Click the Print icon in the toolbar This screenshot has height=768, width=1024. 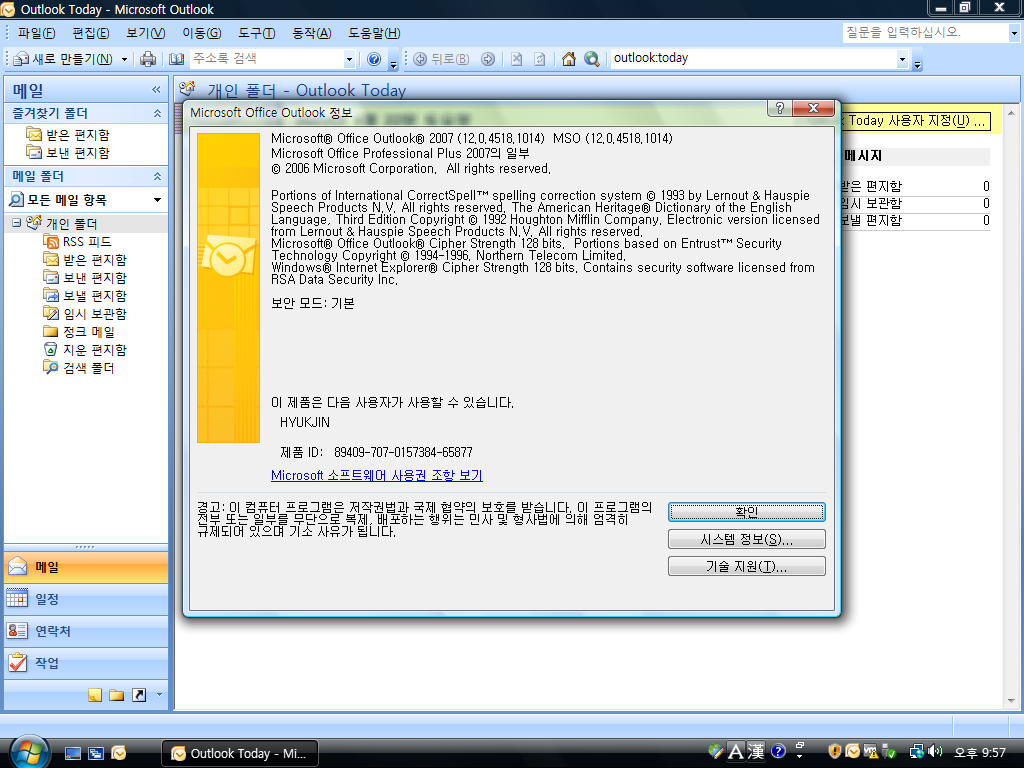(x=148, y=59)
